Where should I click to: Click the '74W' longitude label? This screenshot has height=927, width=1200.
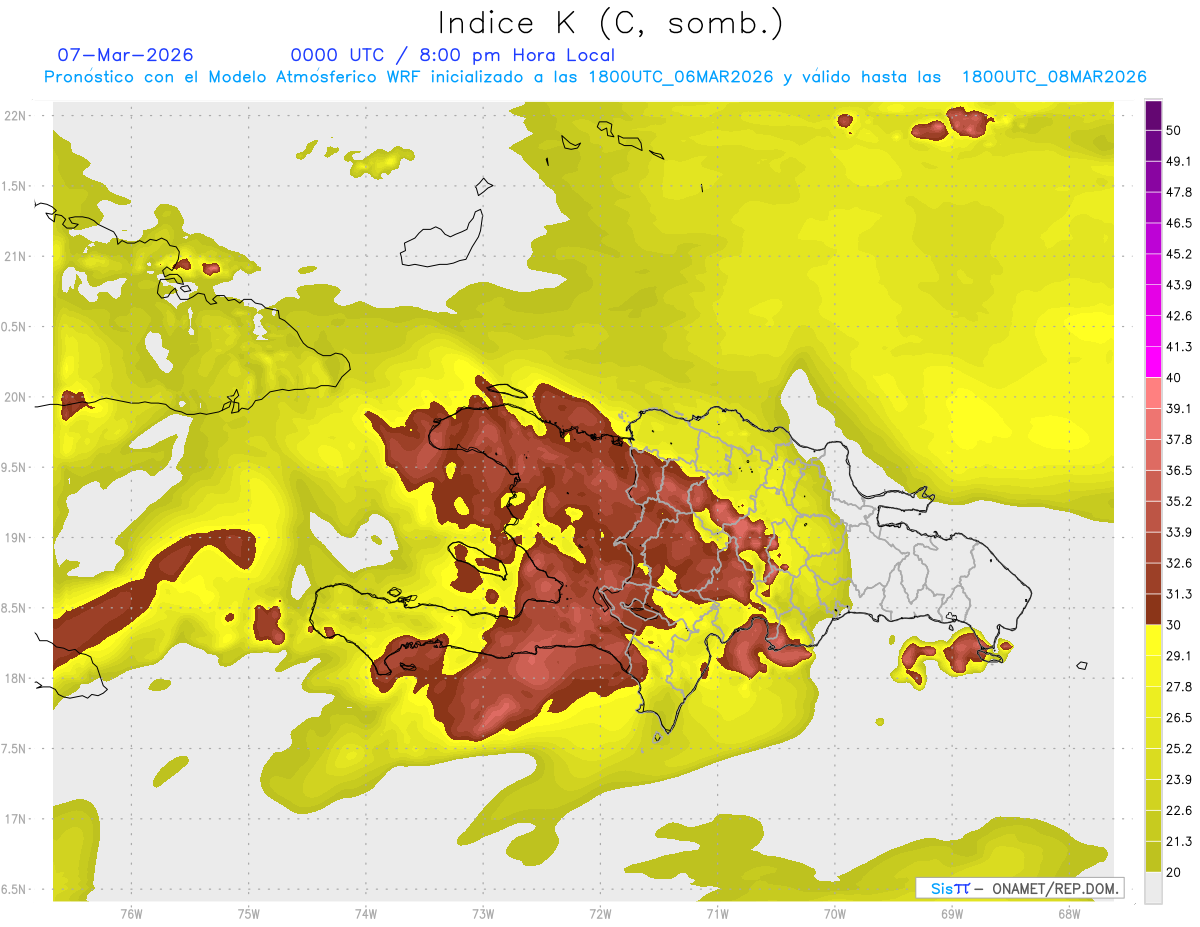pos(365,913)
